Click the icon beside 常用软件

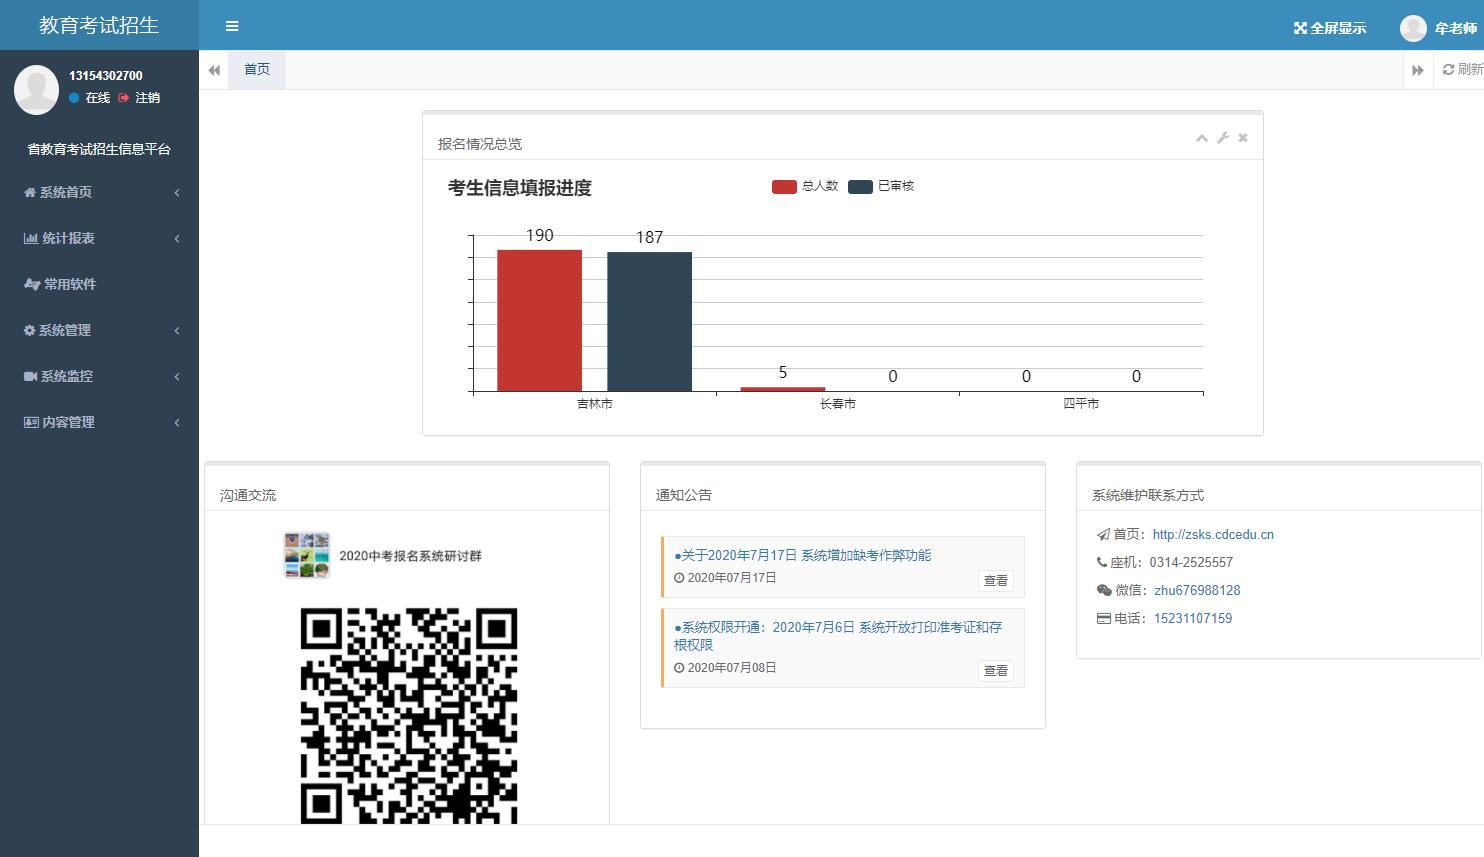pos(32,284)
